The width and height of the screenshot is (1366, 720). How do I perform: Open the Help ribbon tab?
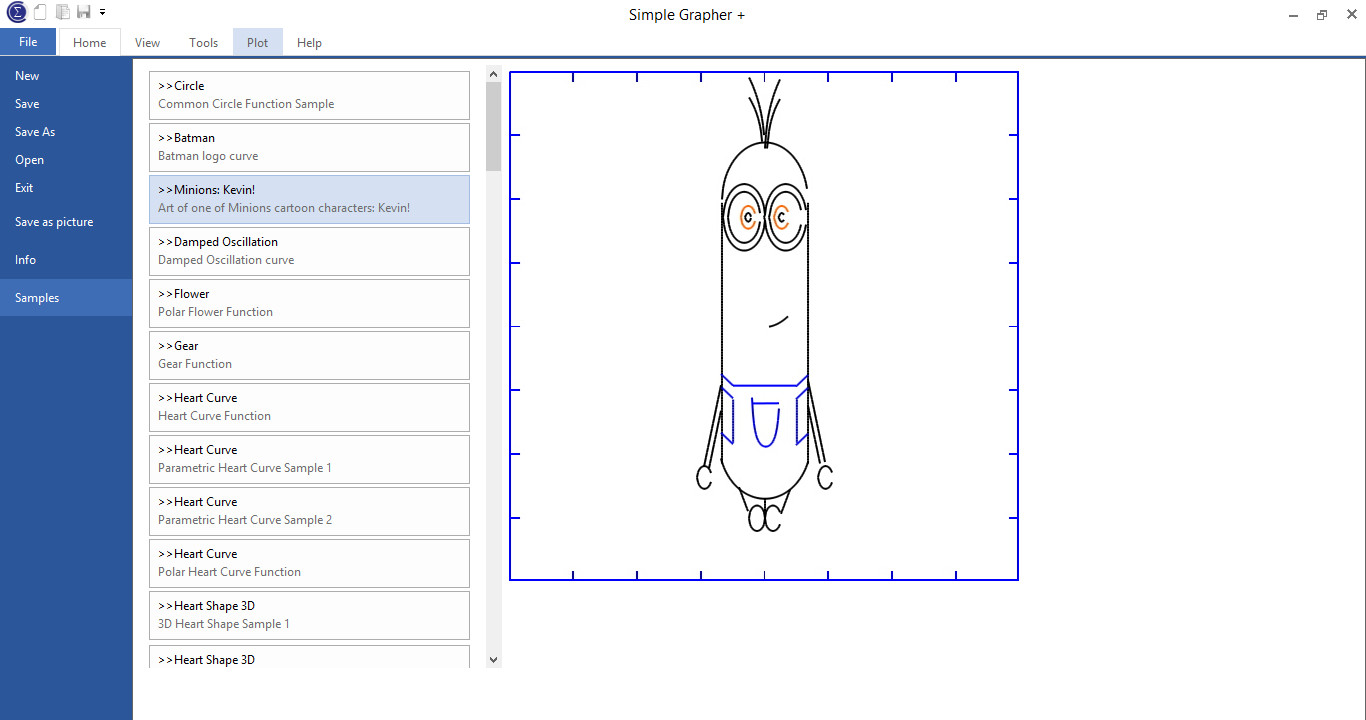click(309, 43)
